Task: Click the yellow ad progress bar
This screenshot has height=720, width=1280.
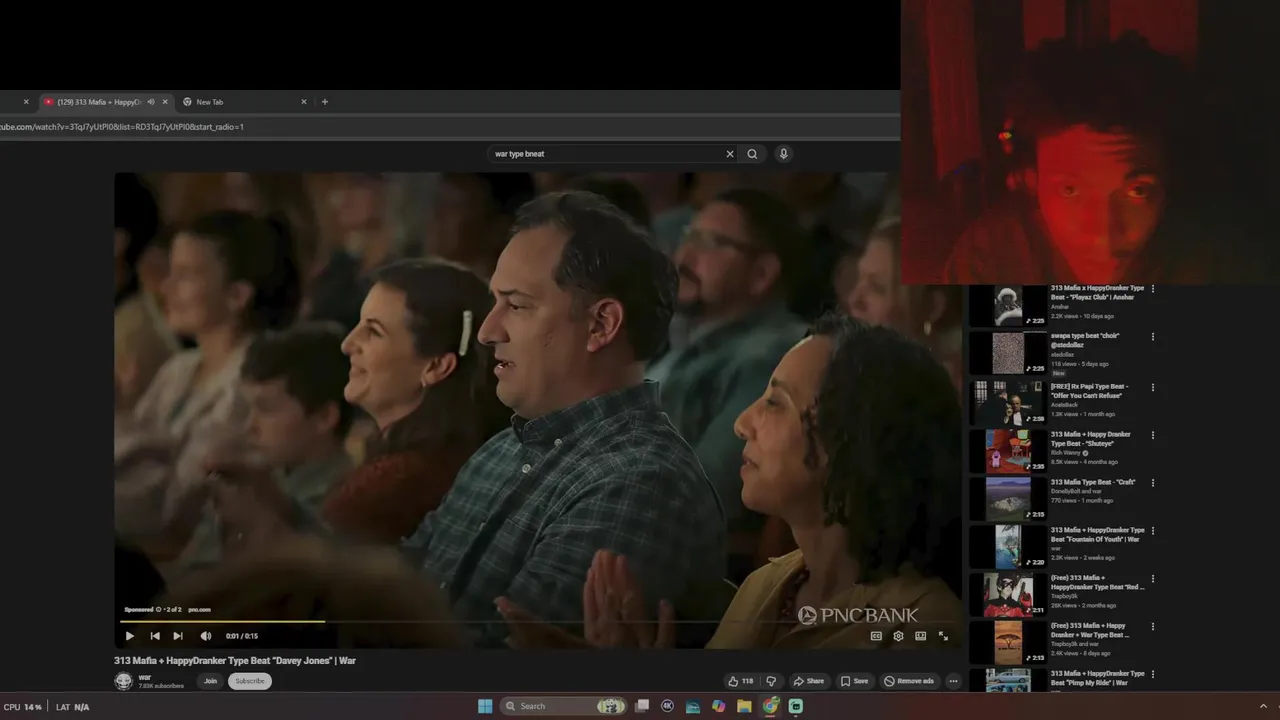Action: 222,621
